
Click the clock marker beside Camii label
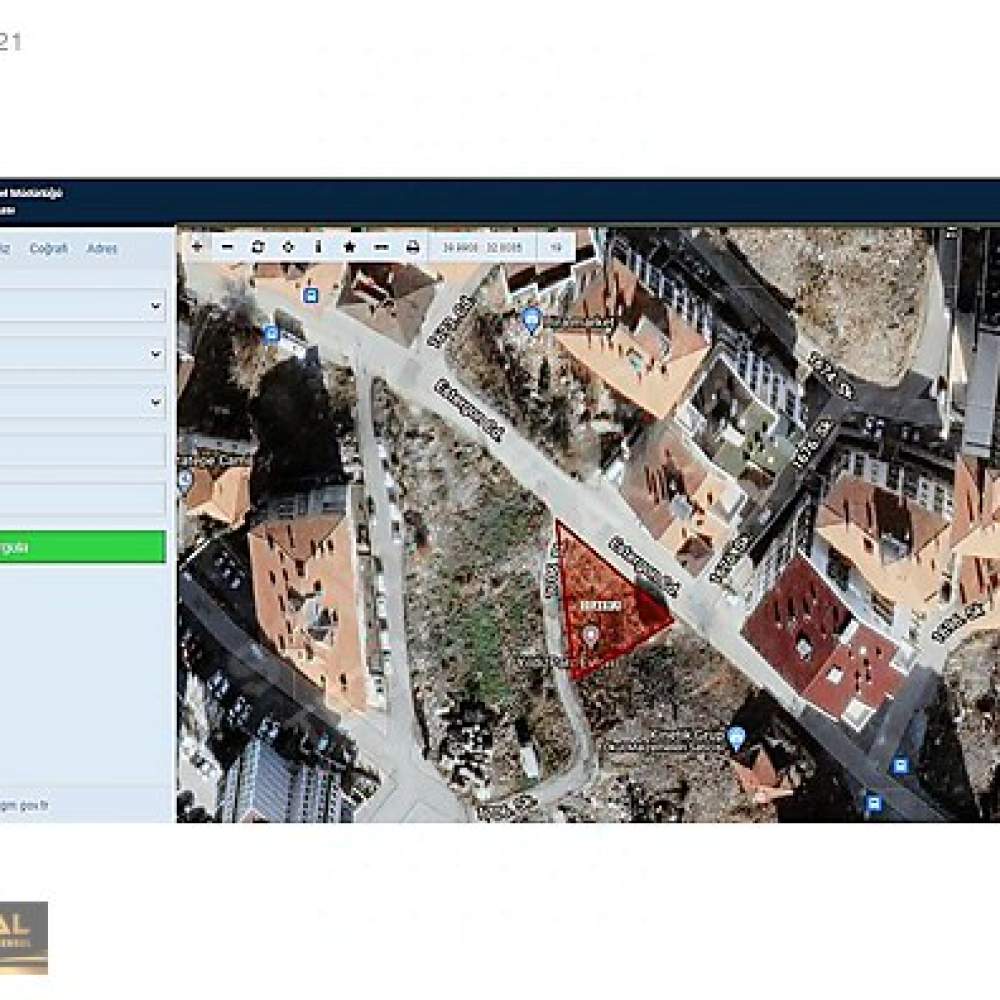pyautogui.click(x=184, y=480)
